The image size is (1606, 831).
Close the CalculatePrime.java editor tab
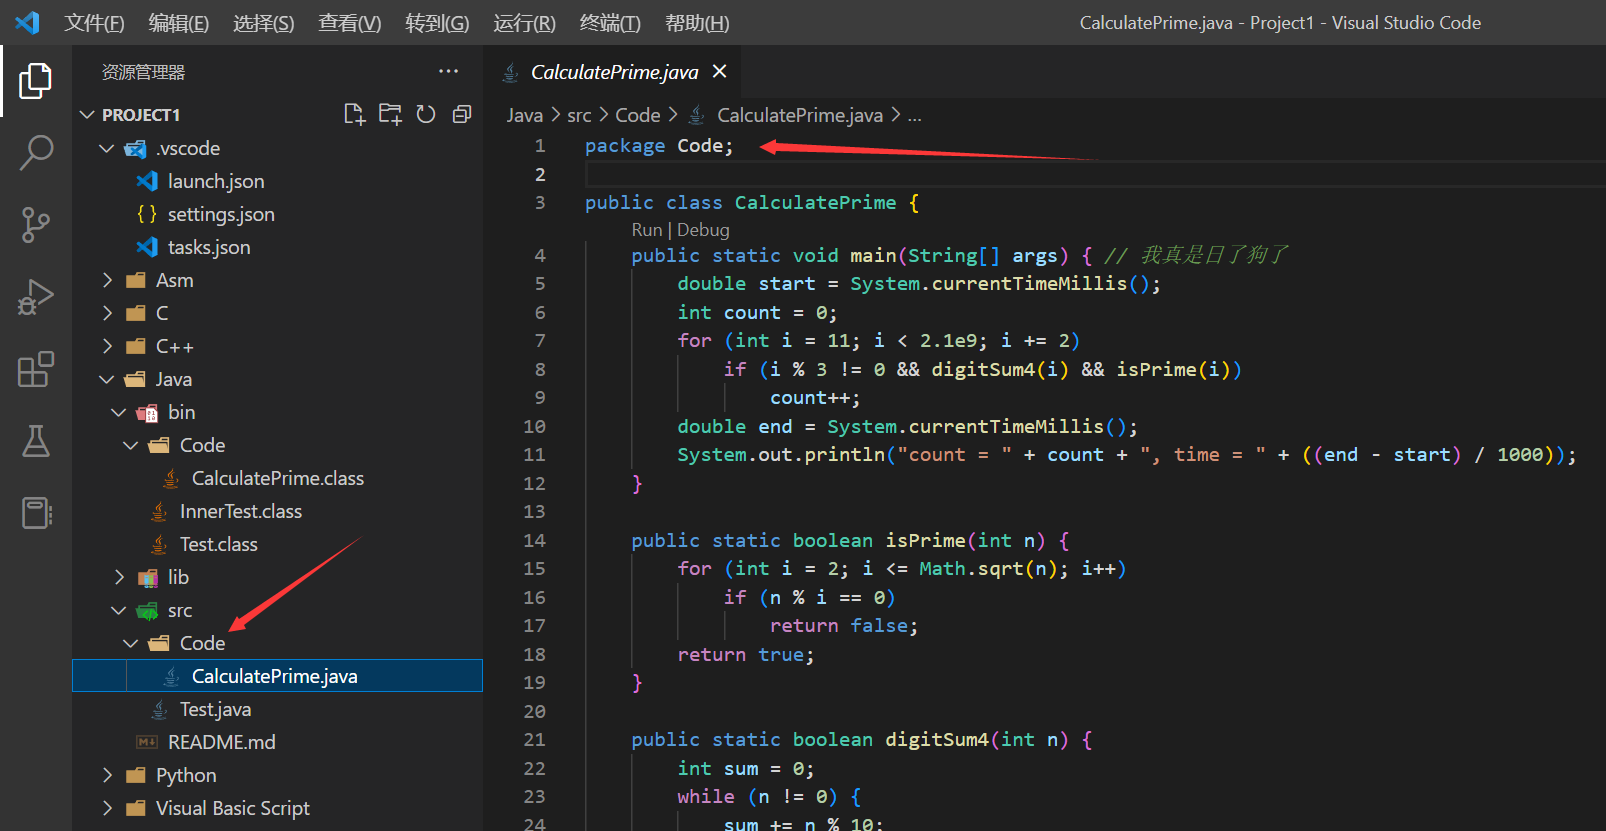click(x=719, y=71)
